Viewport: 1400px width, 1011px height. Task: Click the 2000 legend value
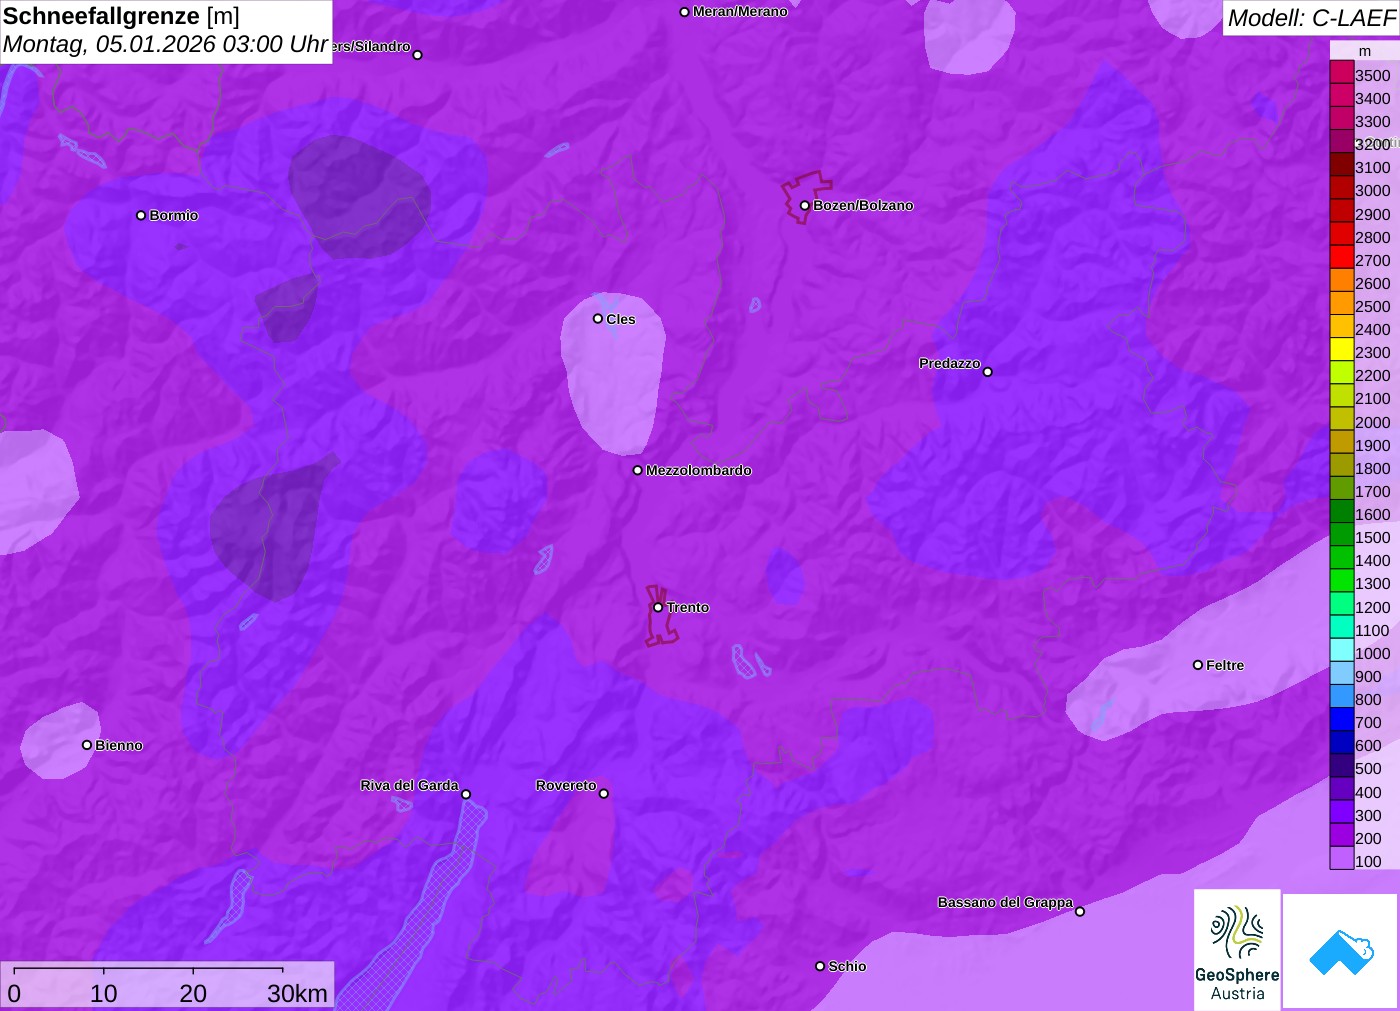click(1373, 422)
